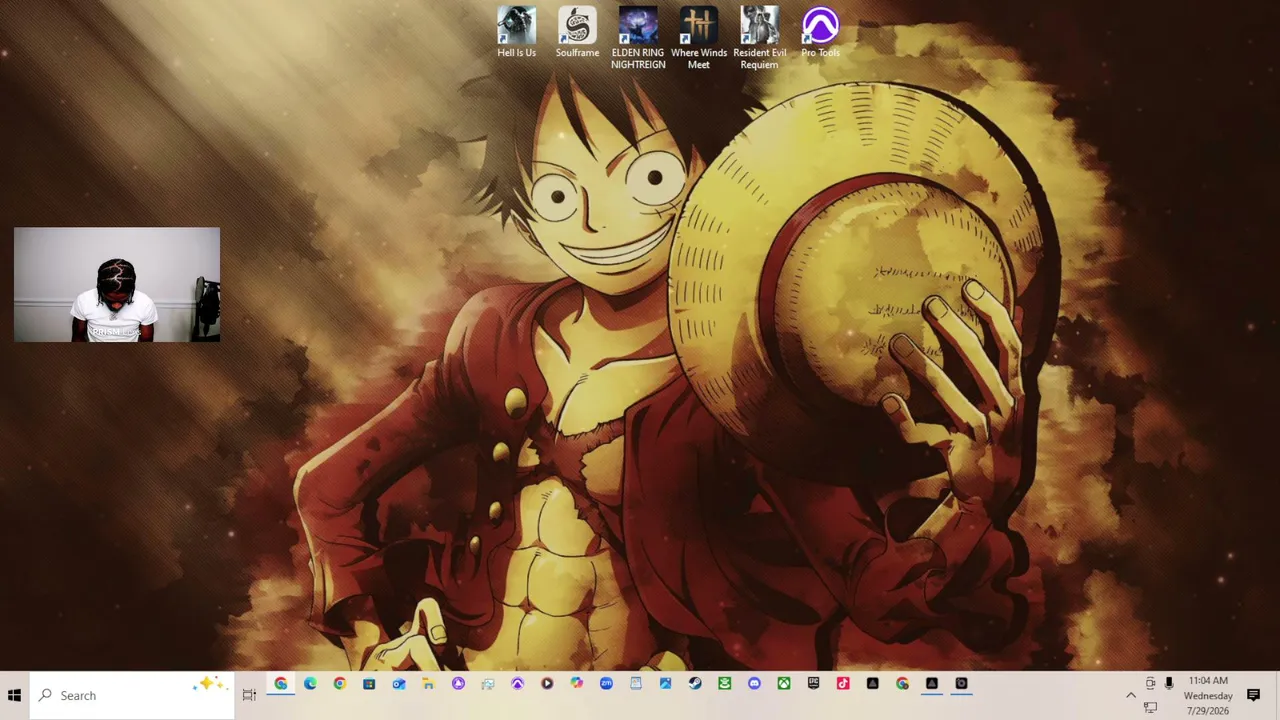1280x720 pixels.
Task: Open search highlights sparkle icon
Action: [x=210, y=684]
